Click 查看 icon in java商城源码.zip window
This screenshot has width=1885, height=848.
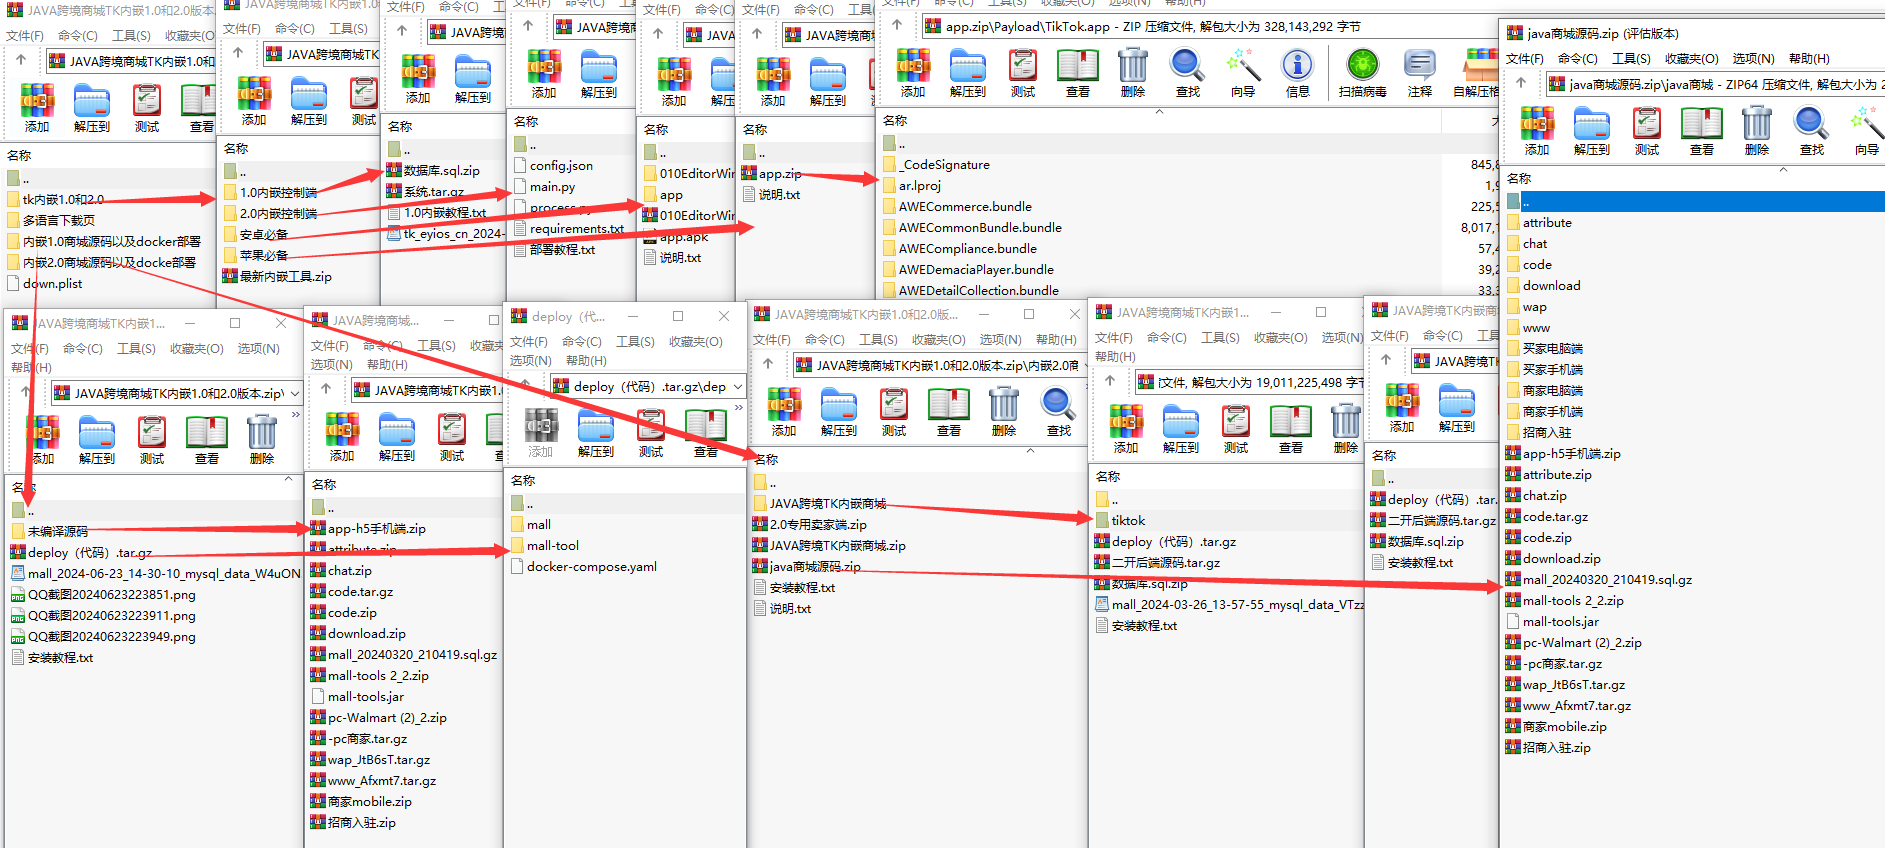(1702, 131)
